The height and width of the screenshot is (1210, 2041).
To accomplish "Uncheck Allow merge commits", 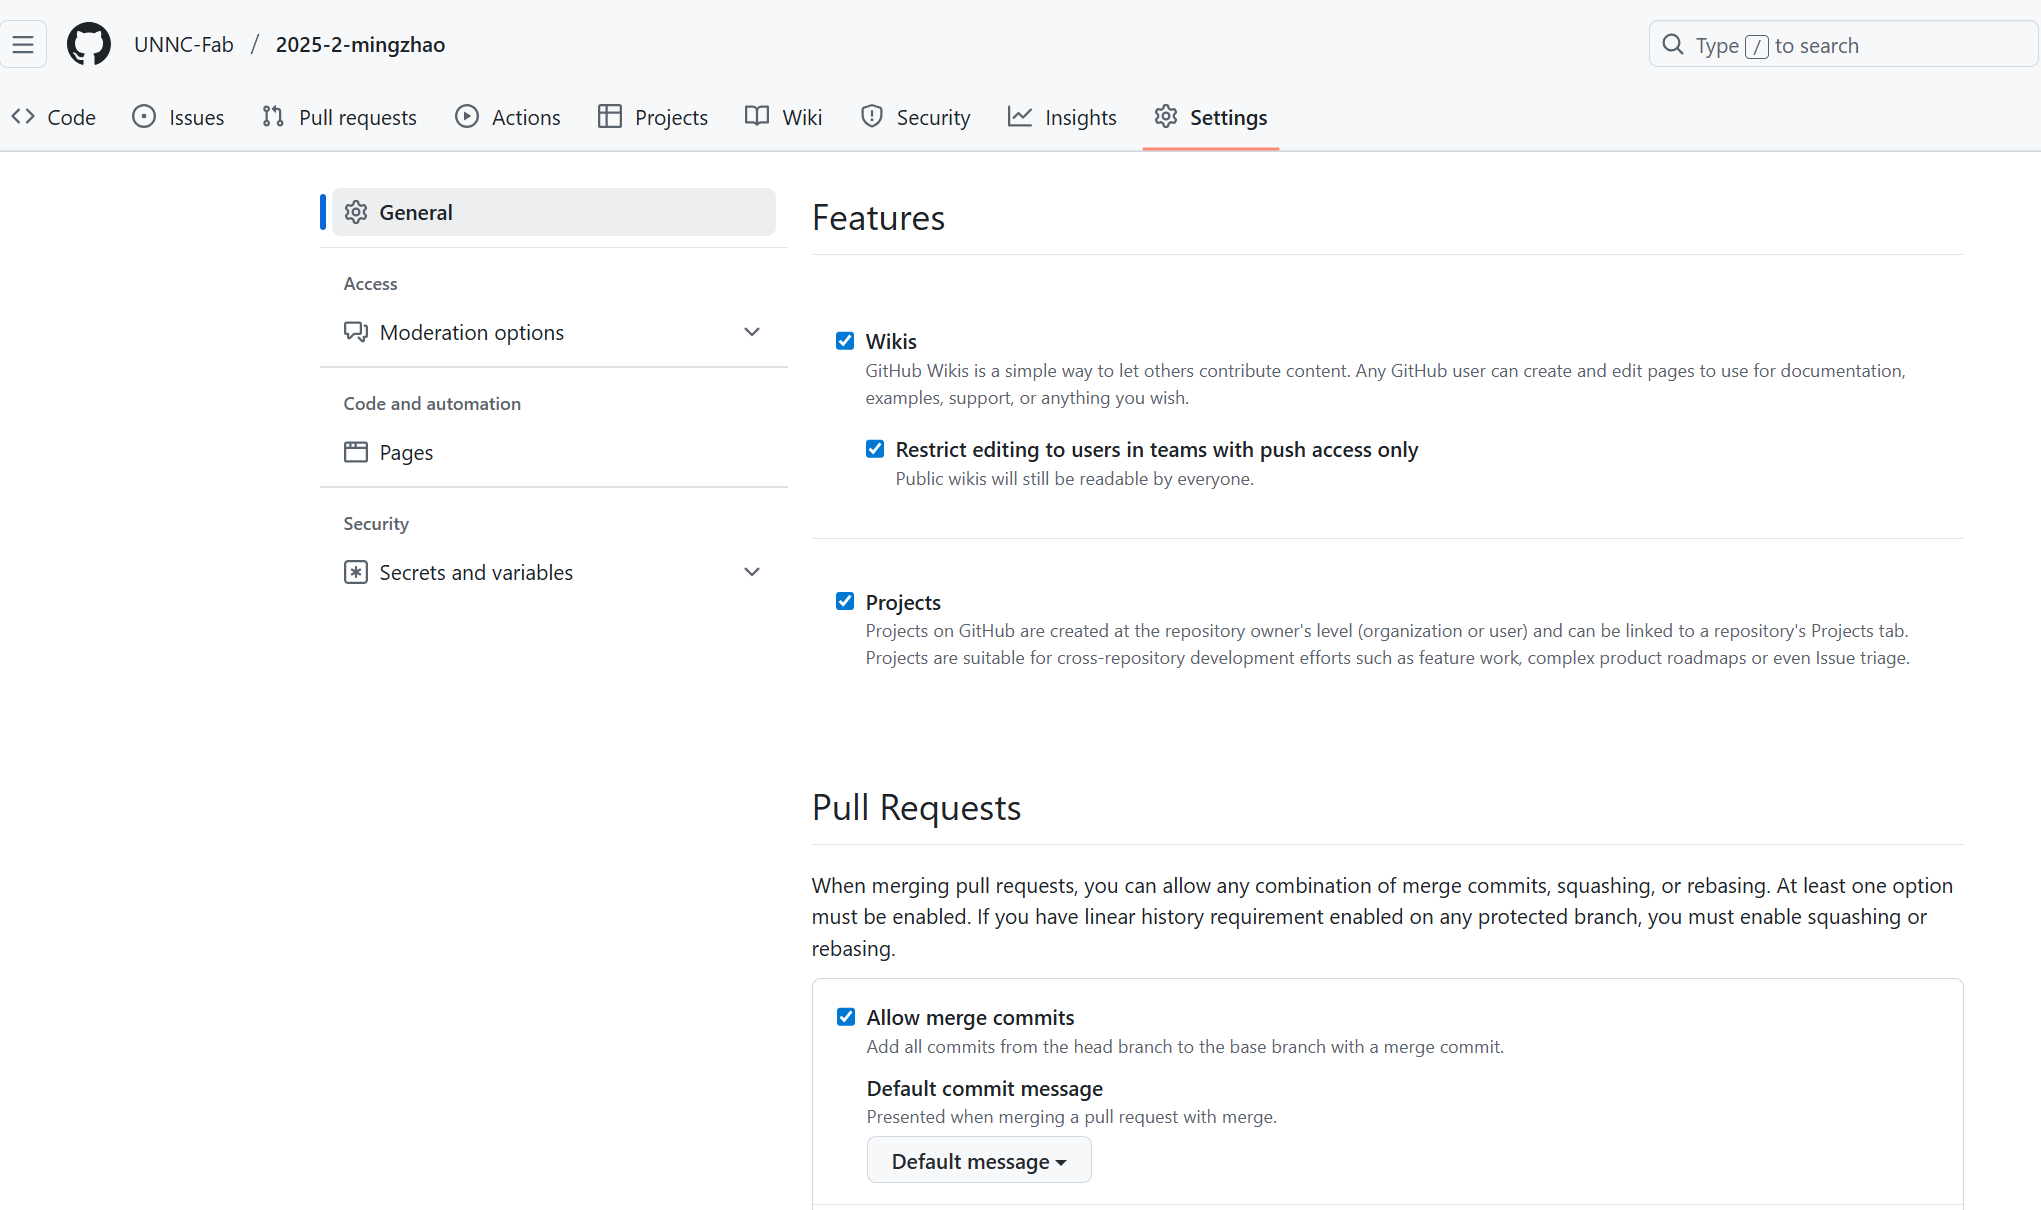I will [x=846, y=1017].
